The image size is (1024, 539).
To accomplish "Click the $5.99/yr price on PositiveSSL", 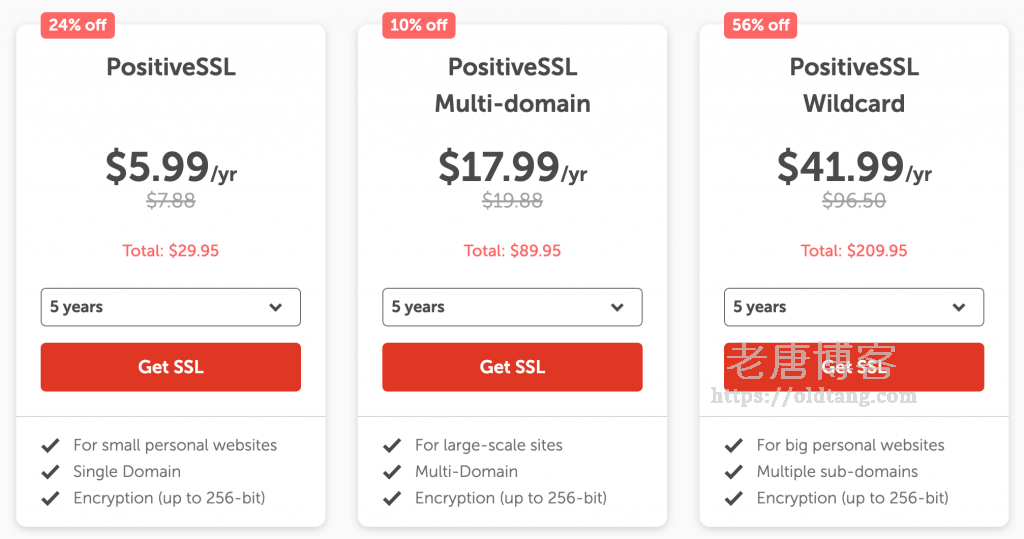I will (170, 168).
